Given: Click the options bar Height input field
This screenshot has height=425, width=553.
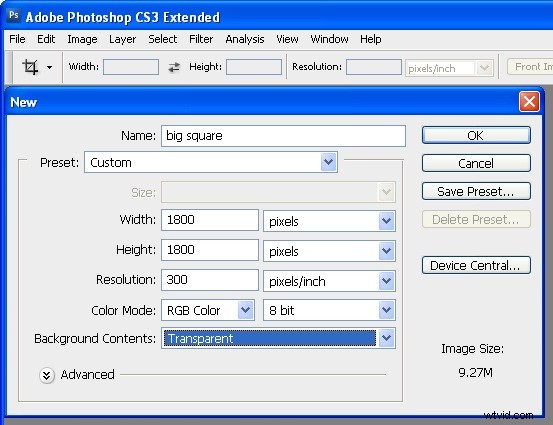Looking at the screenshot, I should pyautogui.click(x=254, y=67).
